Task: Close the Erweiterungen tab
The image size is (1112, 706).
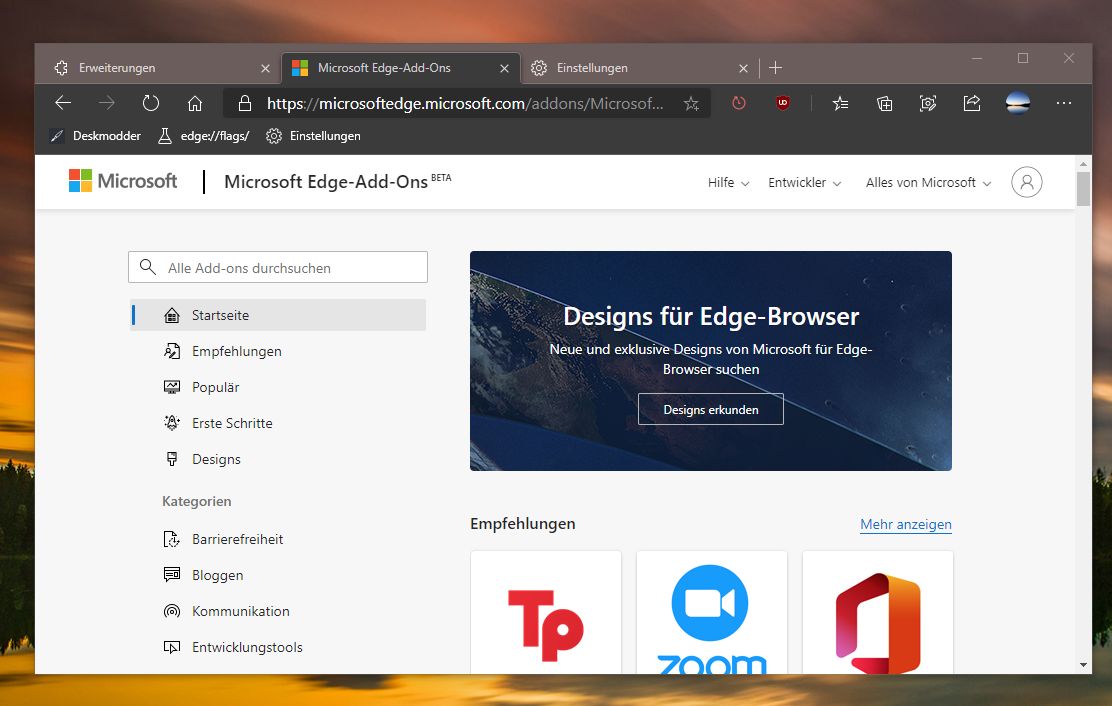Action: (265, 68)
